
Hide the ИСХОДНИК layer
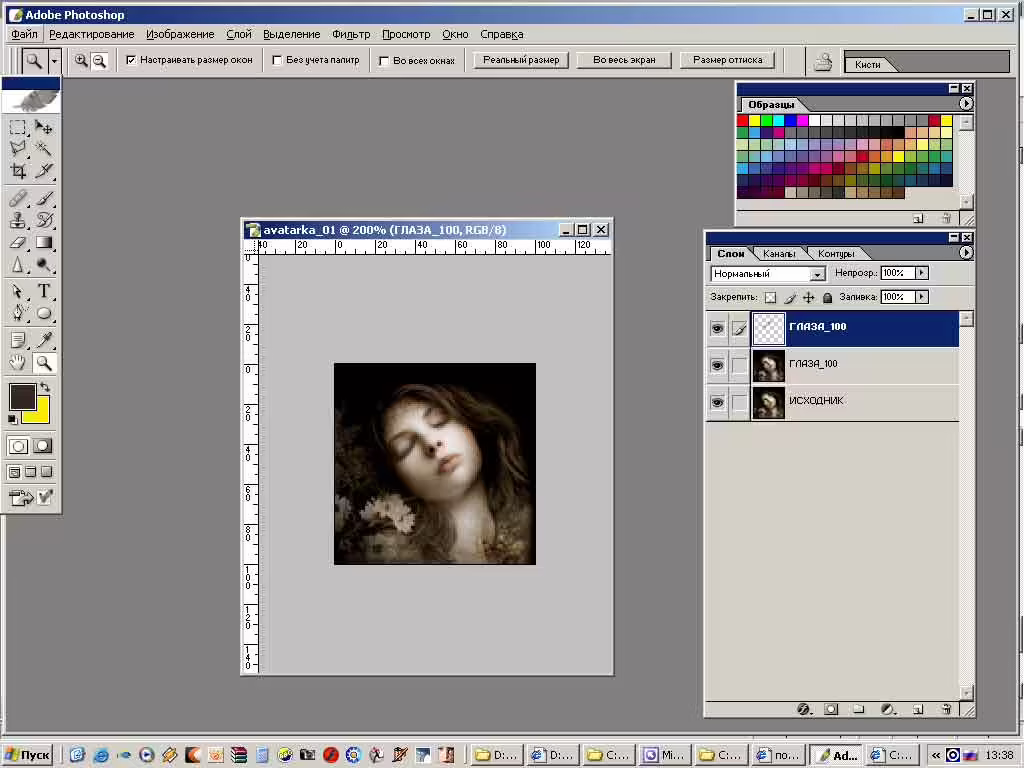tap(717, 402)
